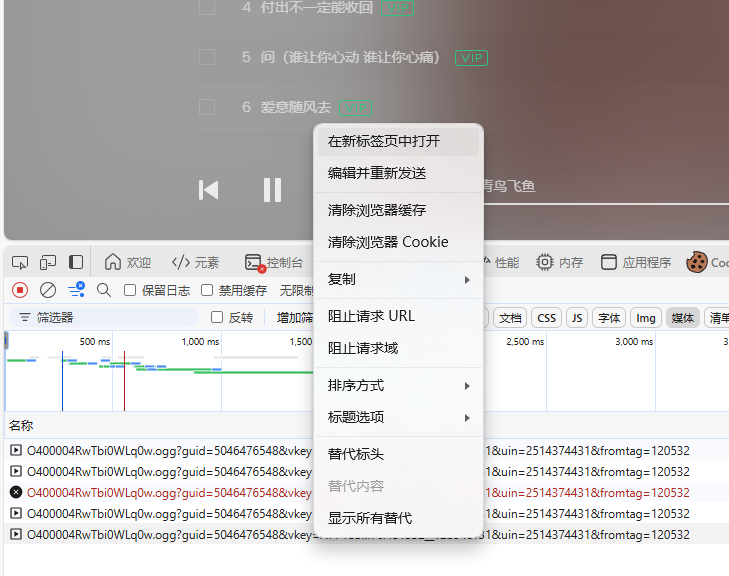
Task: Enable 禁用缓存 checkbox
Action: pyautogui.click(x=207, y=291)
